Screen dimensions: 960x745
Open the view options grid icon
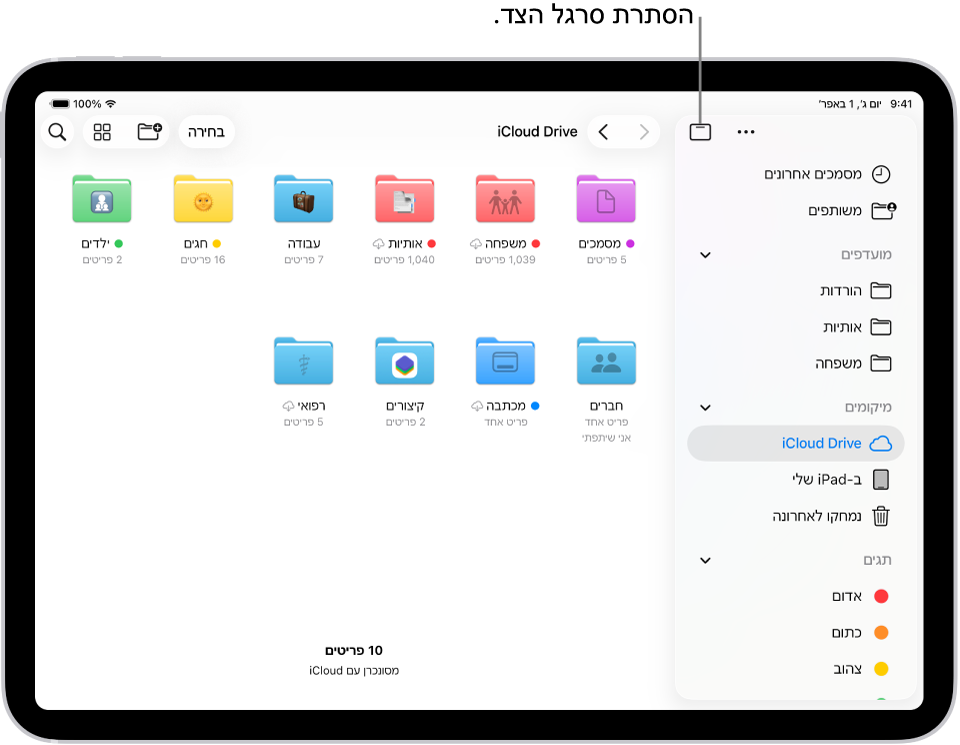(102, 131)
